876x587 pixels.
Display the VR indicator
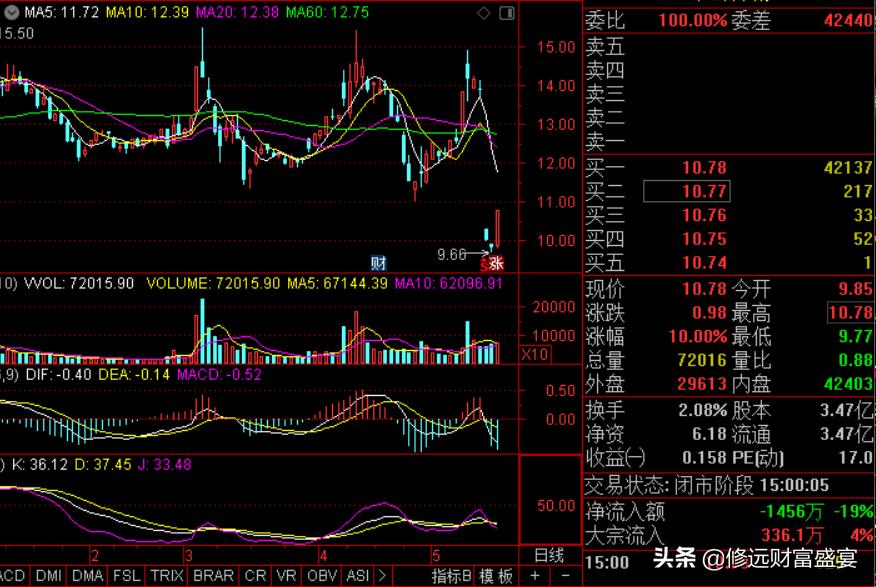[x=285, y=576]
